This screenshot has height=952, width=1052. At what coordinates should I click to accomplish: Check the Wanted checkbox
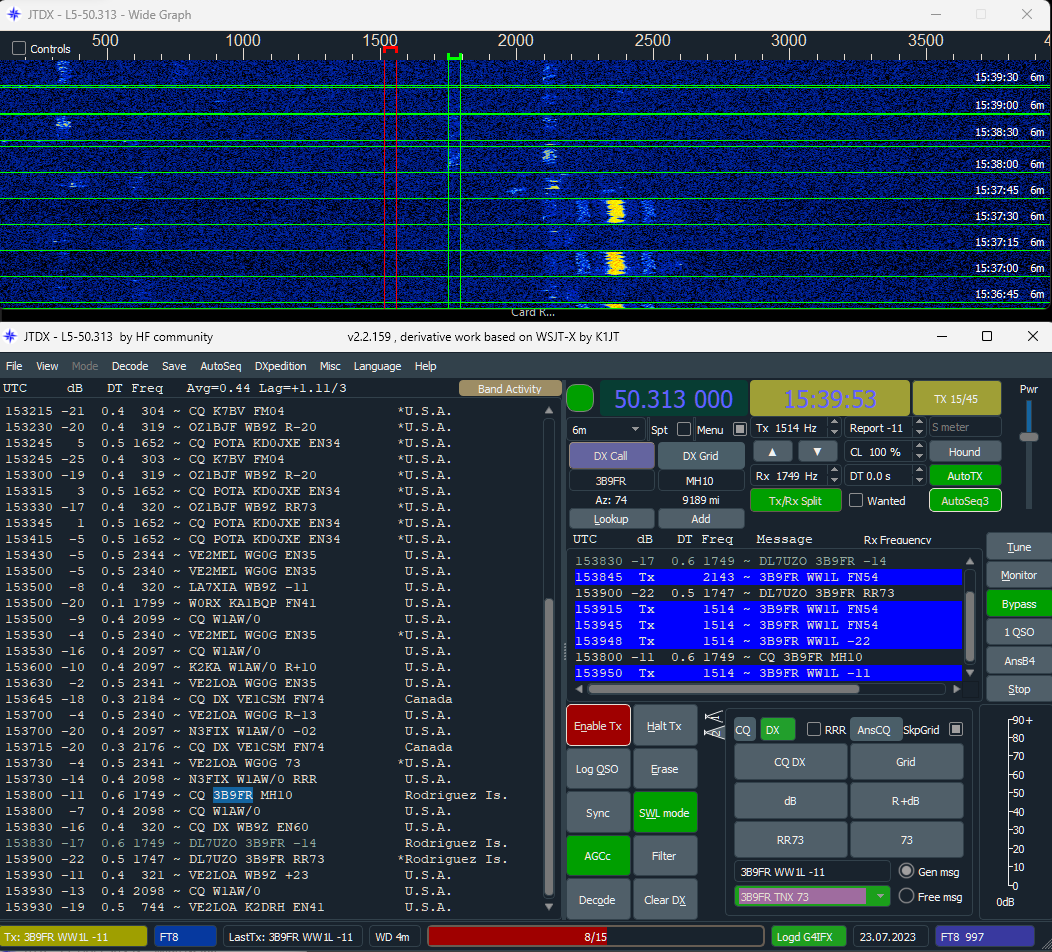click(856, 500)
